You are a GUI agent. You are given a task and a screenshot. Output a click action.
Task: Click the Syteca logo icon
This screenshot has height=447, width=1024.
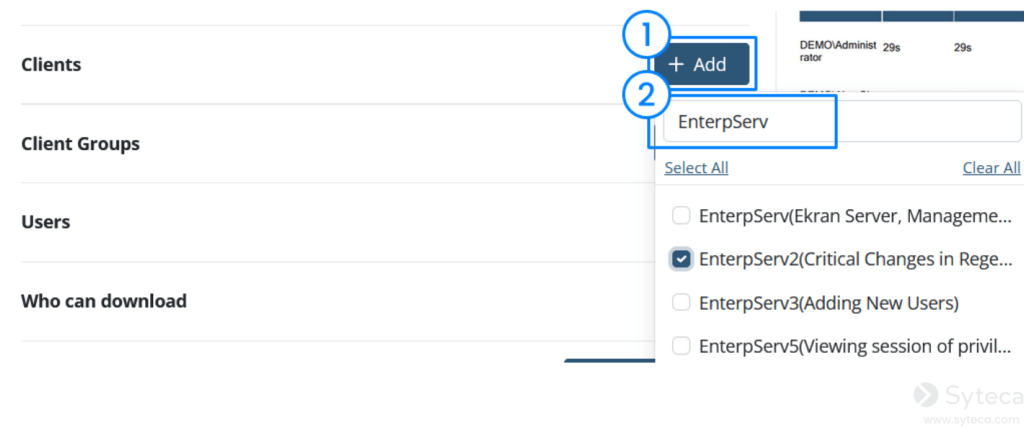pos(926,395)
